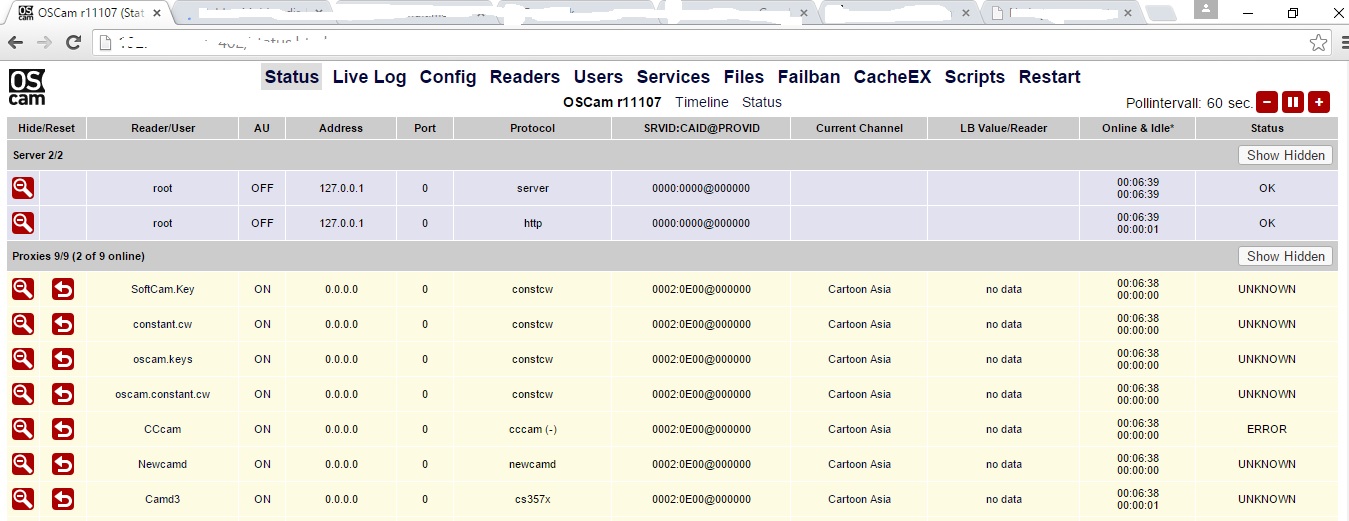
Task: Click the CCcam reader name
Action: point(163,429)
